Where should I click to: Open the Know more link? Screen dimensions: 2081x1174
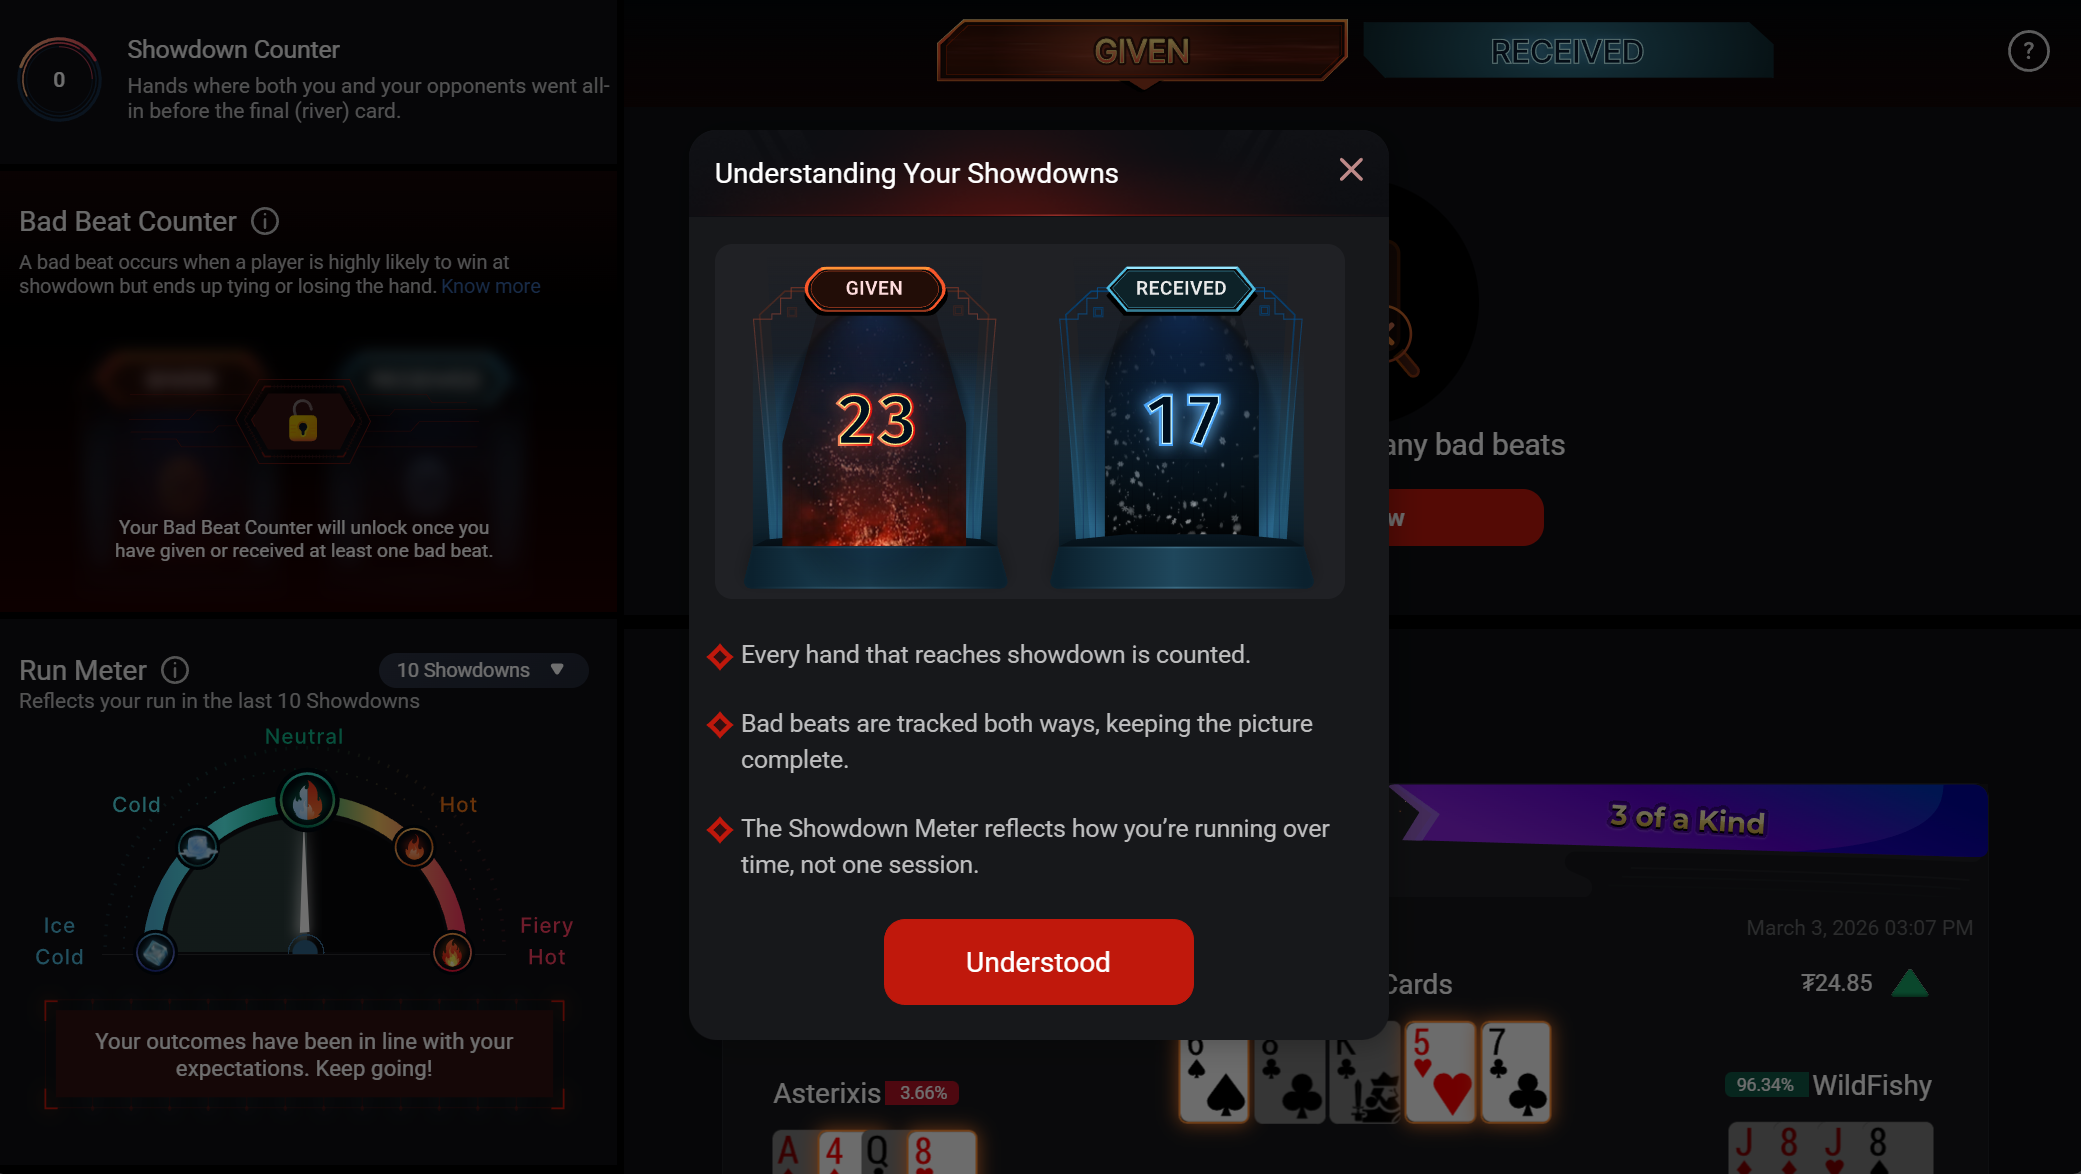[490, 286]
